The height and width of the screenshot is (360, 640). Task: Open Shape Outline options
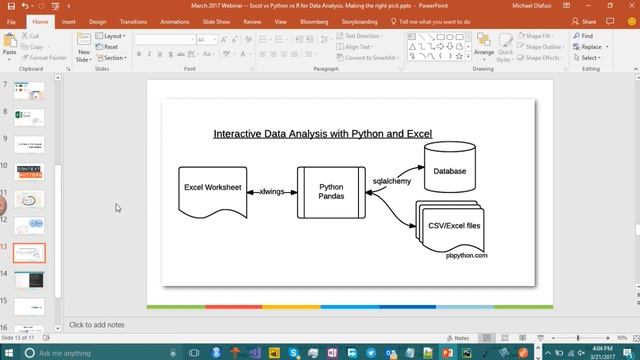tap(541, 47)
